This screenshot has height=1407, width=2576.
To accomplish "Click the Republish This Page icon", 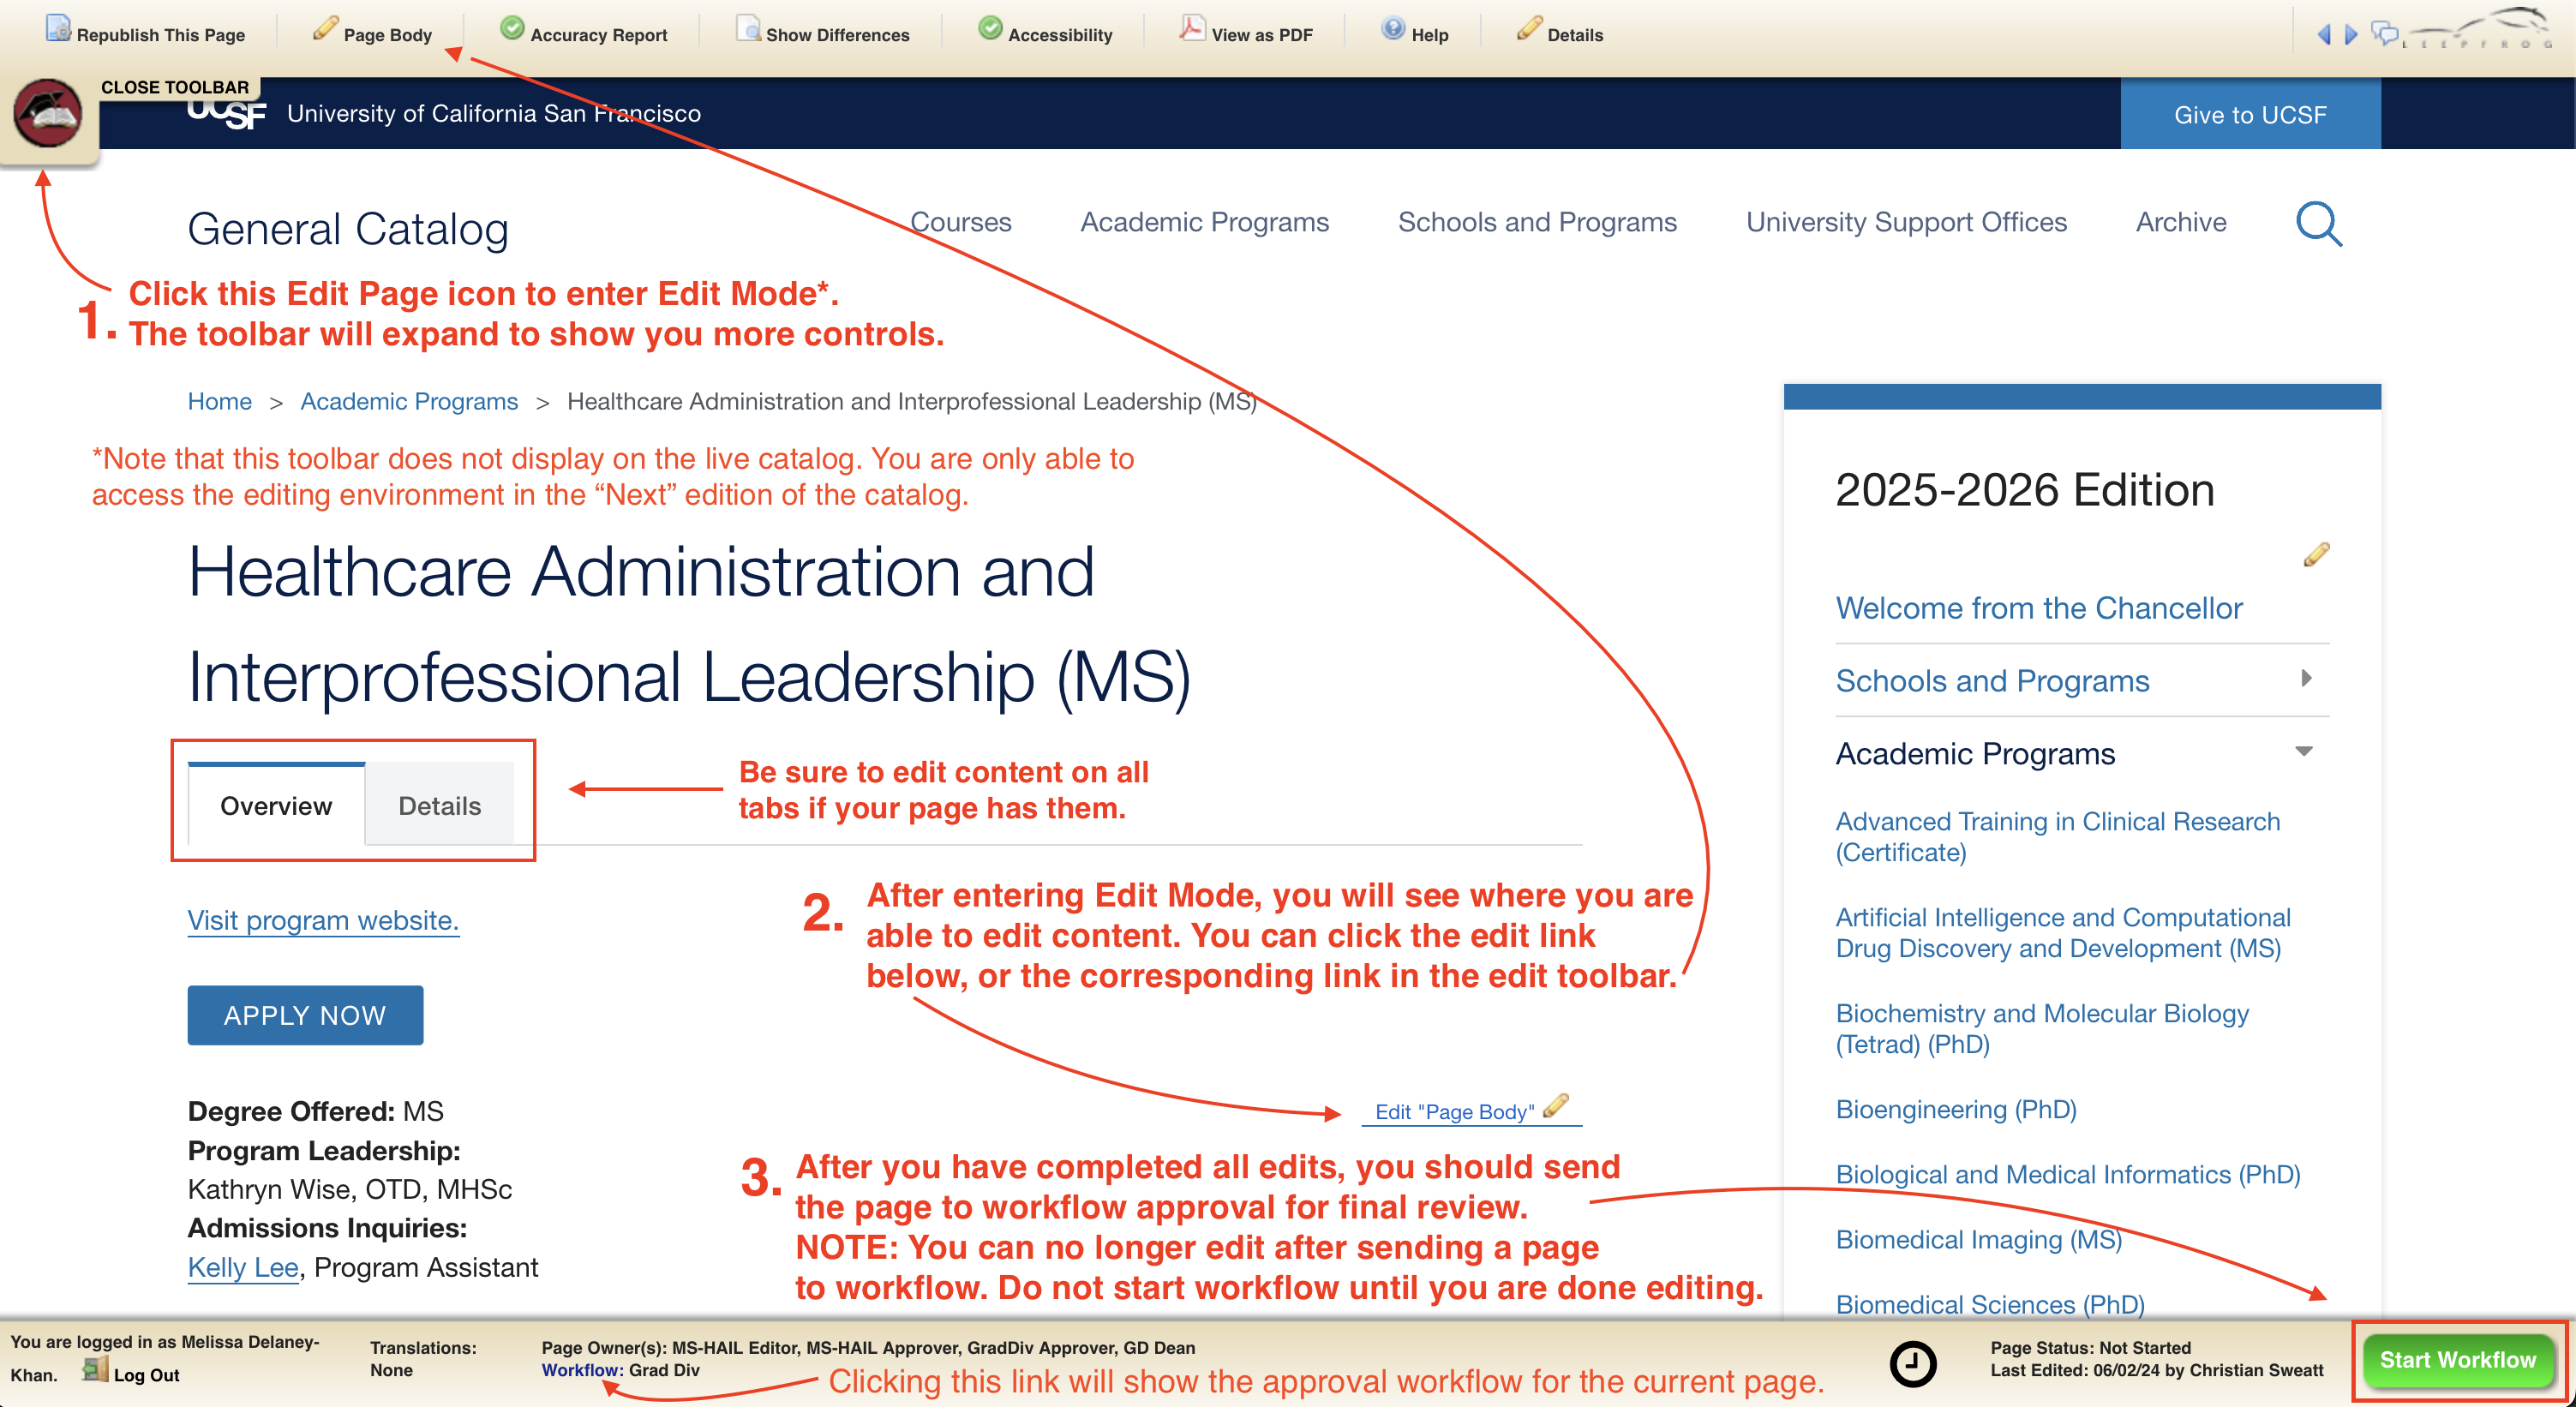I will [x=58, y=29].
